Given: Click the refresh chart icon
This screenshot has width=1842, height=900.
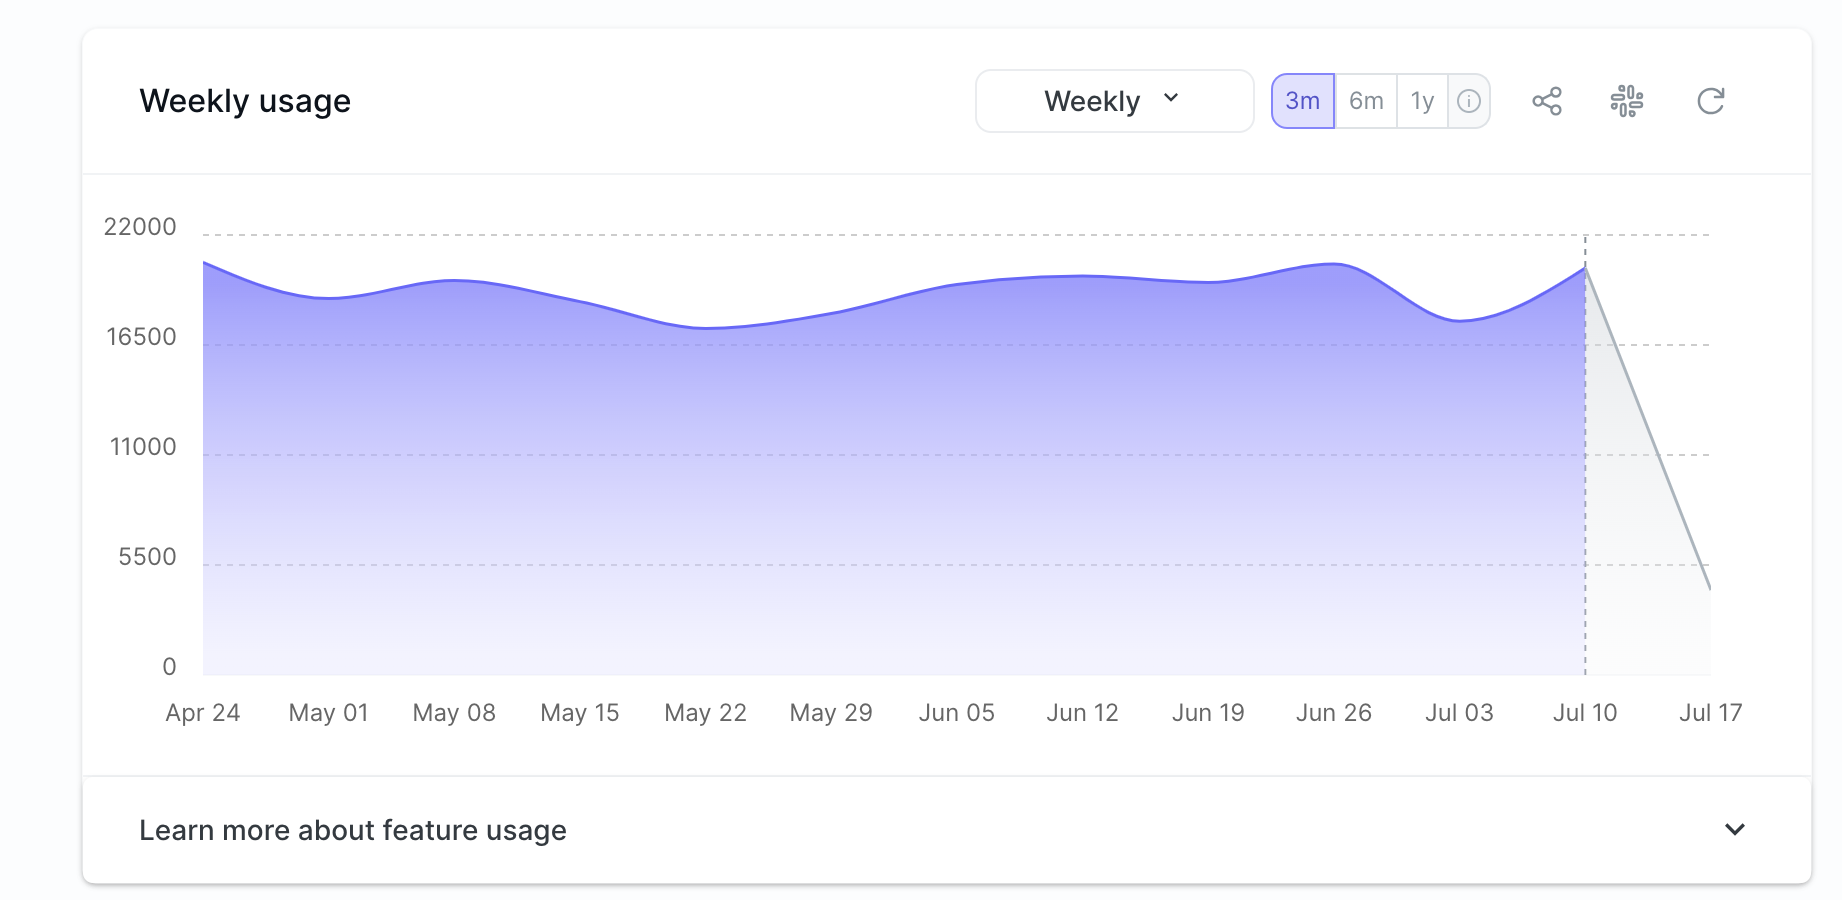Looking at the screenshot, I should (1710, 101).
